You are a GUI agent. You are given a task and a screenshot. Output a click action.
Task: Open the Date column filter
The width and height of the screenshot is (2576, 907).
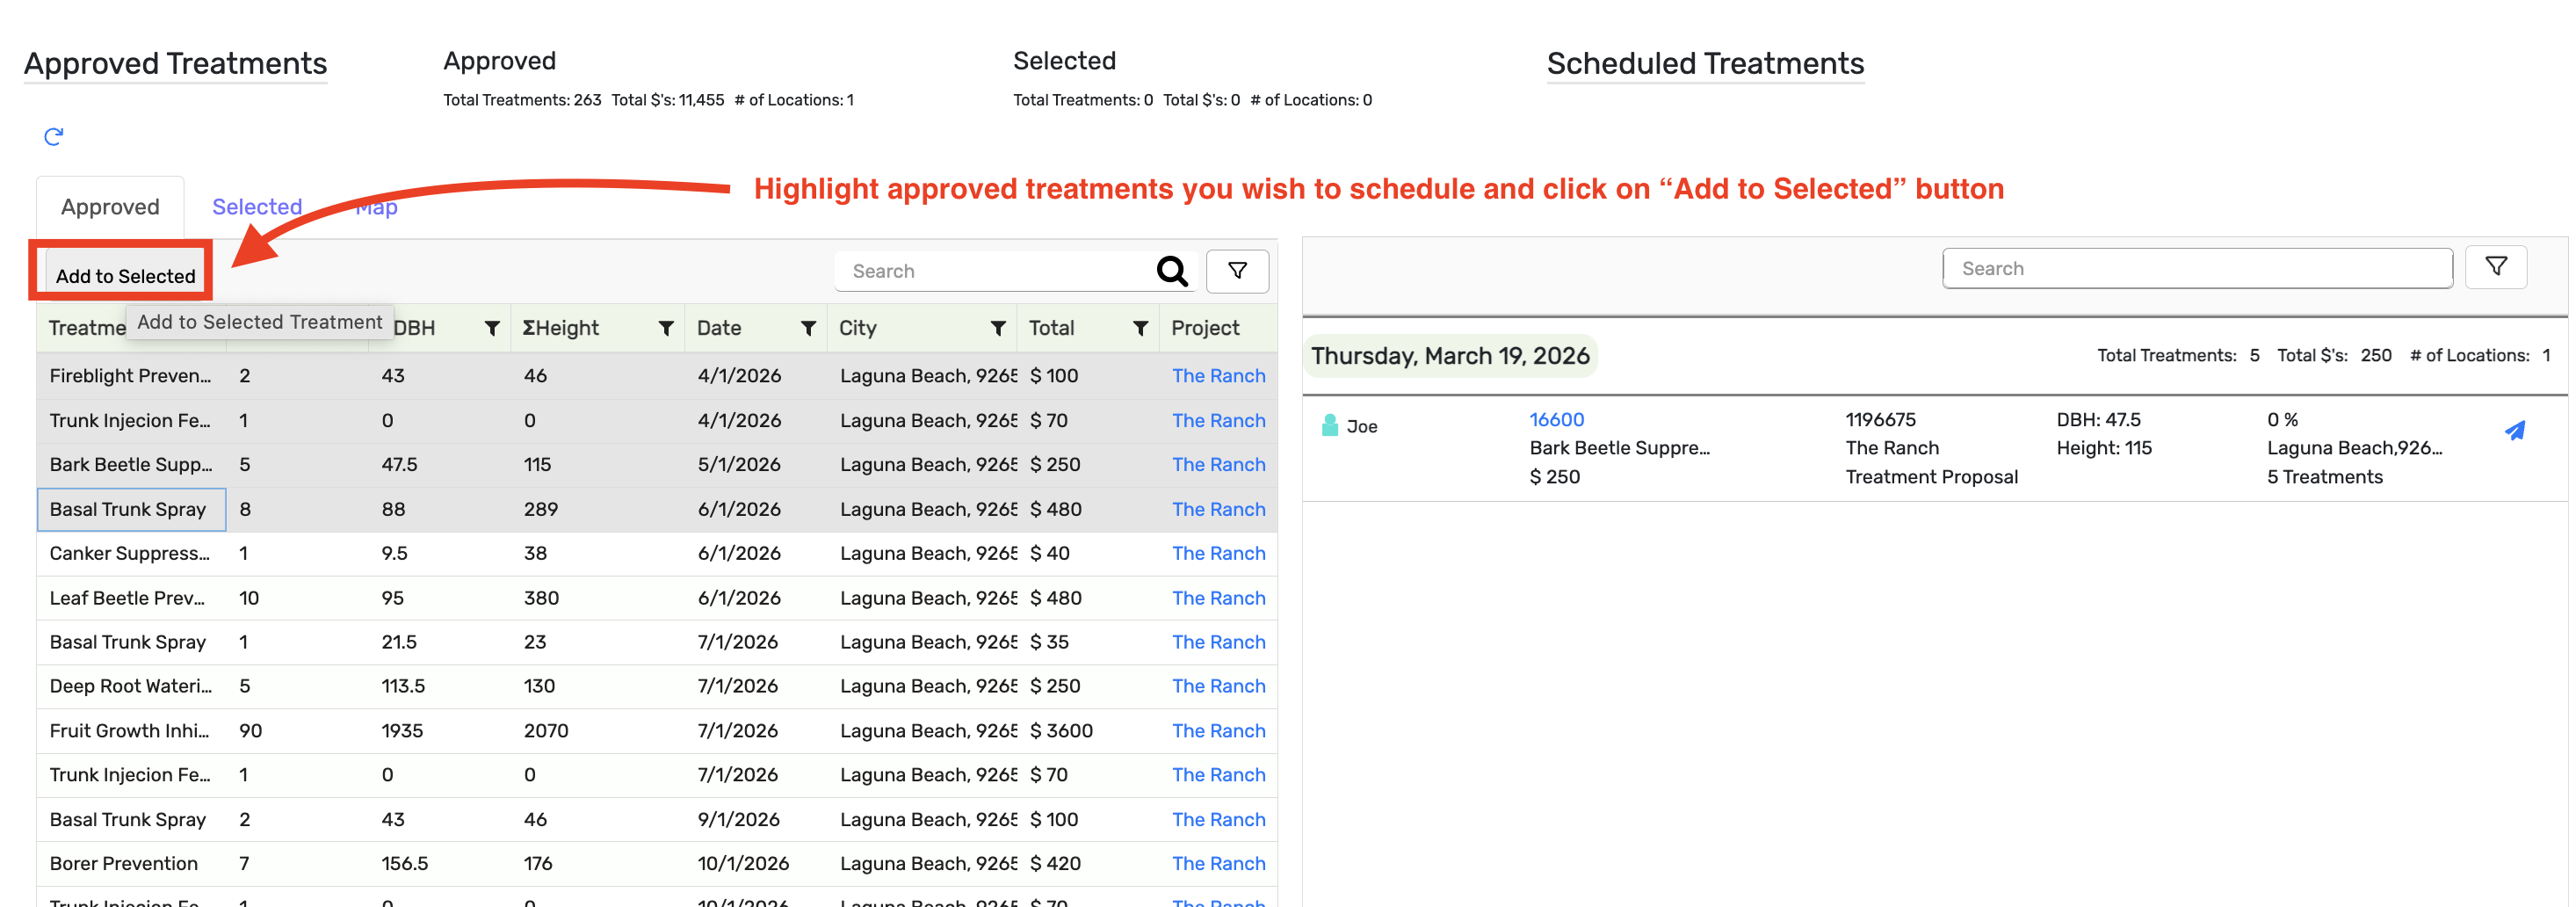click(x=809, y=327)
